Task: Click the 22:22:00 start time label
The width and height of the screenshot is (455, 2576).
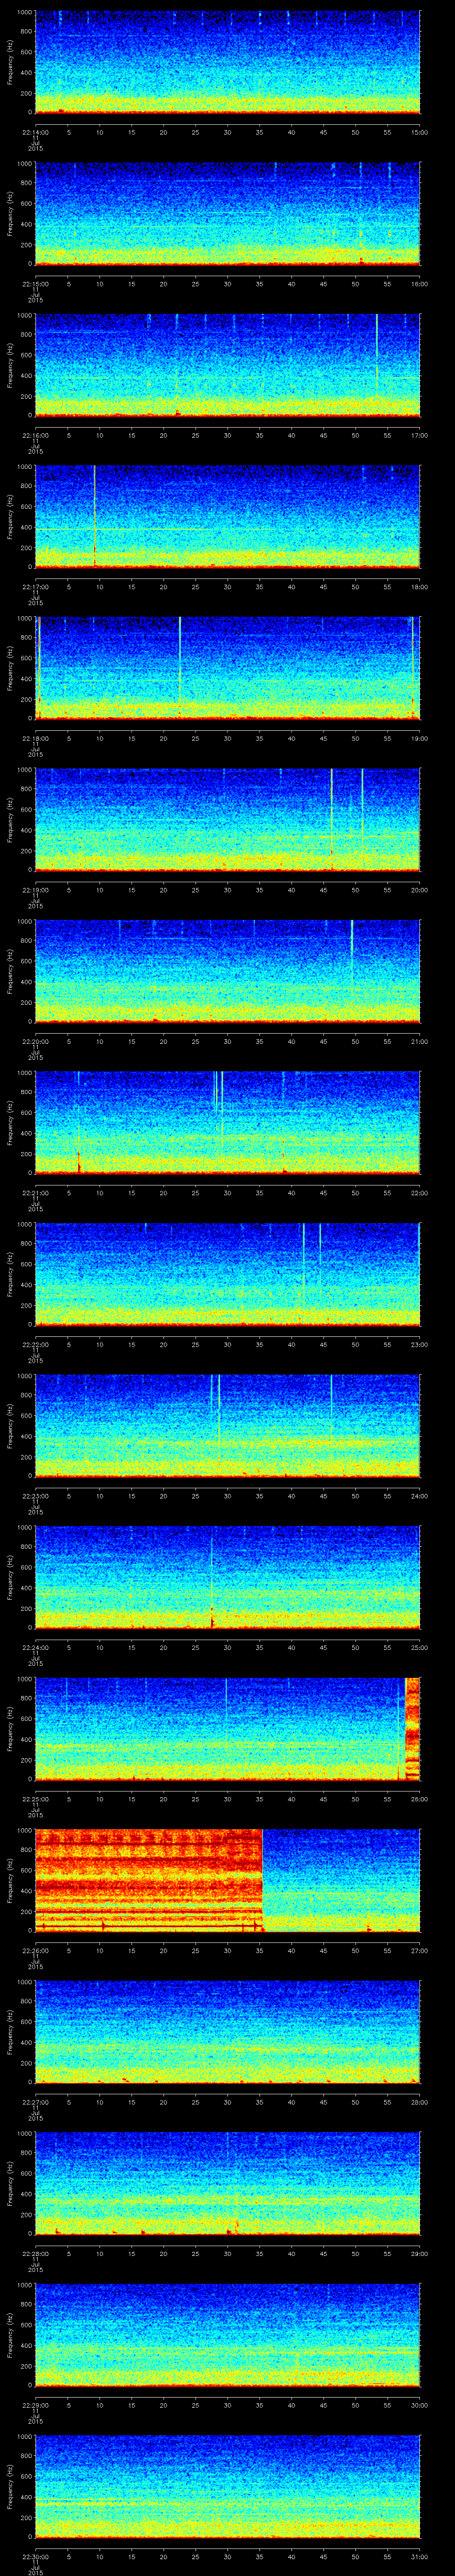Action: click(x=35, y=1344)
